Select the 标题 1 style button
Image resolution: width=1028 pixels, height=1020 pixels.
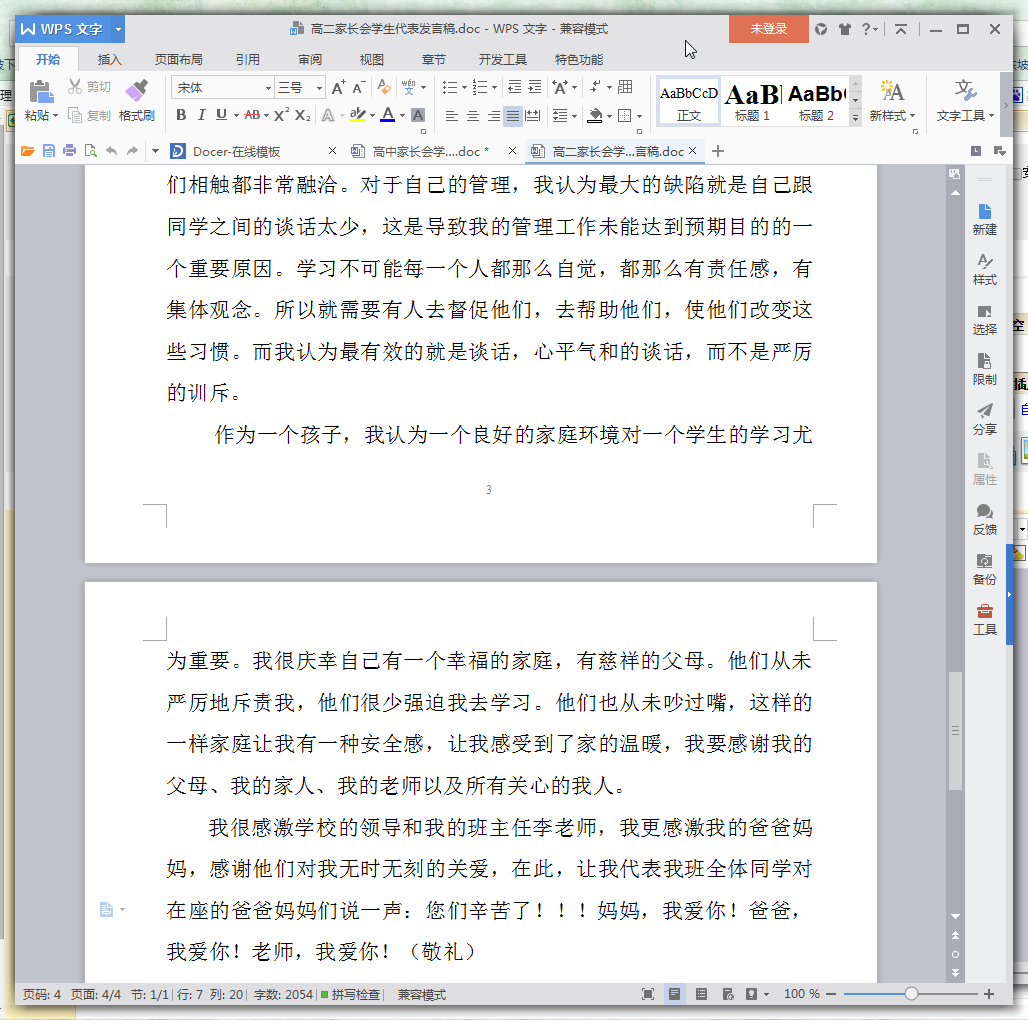pyautogui.click(x=750, y=101)
